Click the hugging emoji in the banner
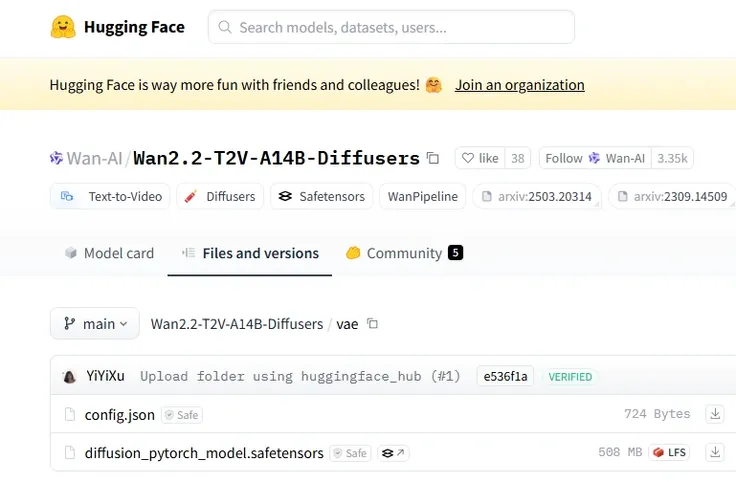 [x=434, y=85]
